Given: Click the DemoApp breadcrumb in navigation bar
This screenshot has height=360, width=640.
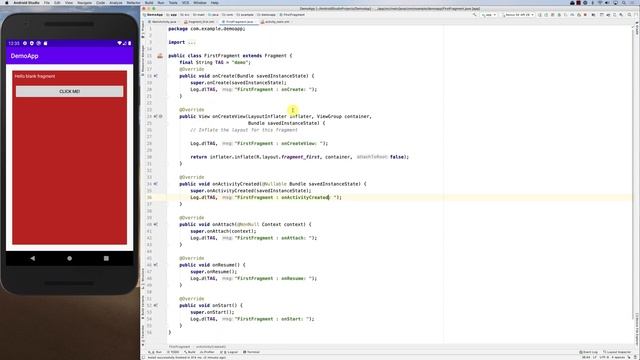Looking at the screenshot, I should (154, 15).
